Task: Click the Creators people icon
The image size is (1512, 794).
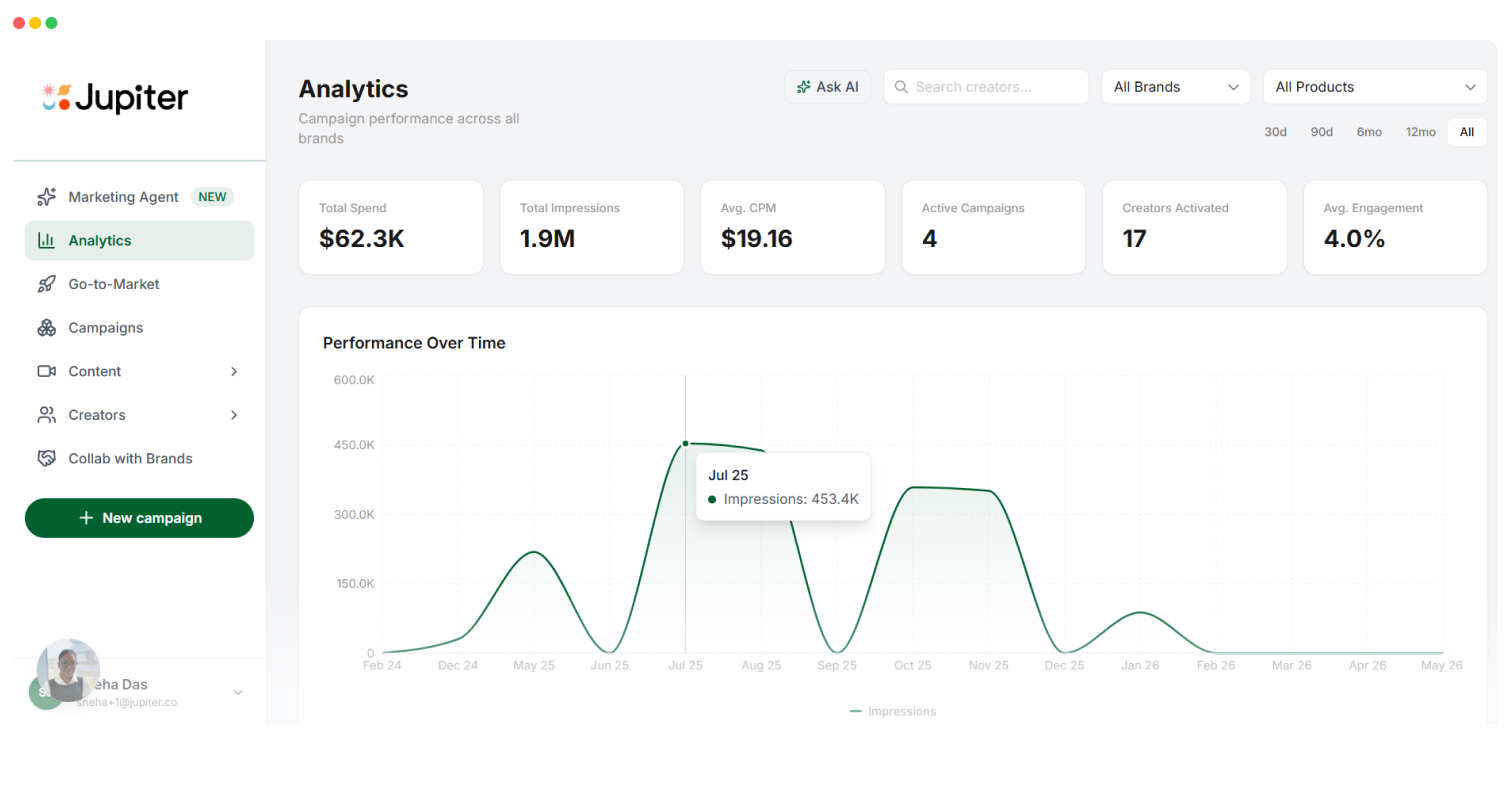Action: [x=46, y=415]
